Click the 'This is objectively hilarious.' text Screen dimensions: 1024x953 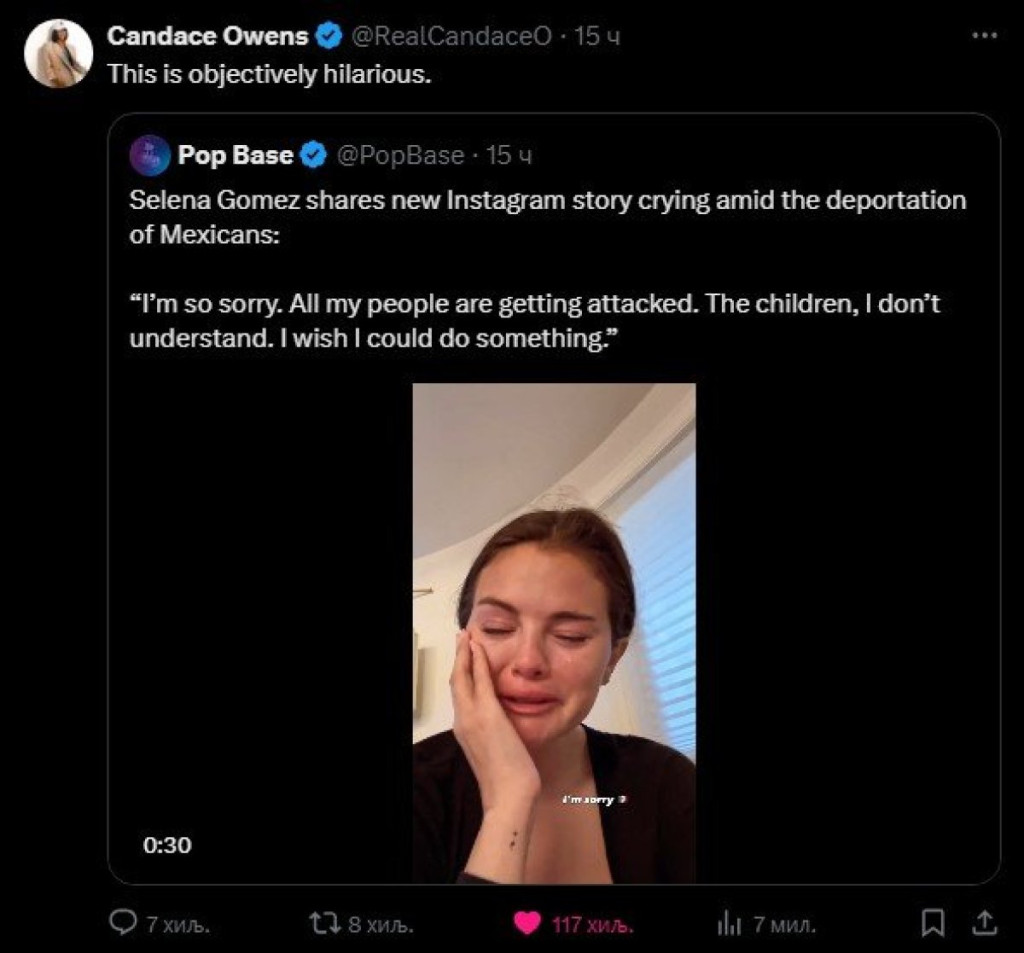269,74
